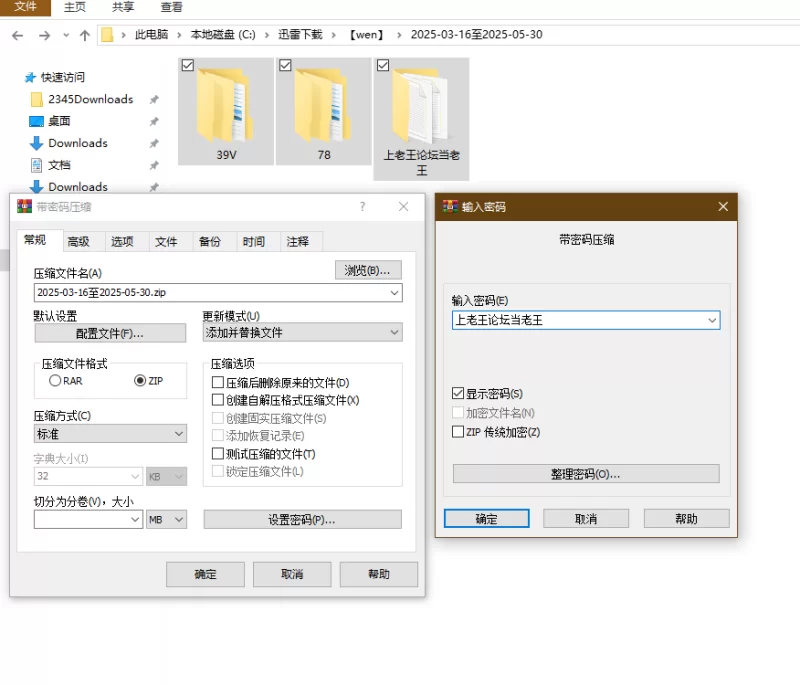Open the 更新模式 dropdown
The height and width of the screenshot is (685, 800).
pyautogui.click(x=394, y=332)
